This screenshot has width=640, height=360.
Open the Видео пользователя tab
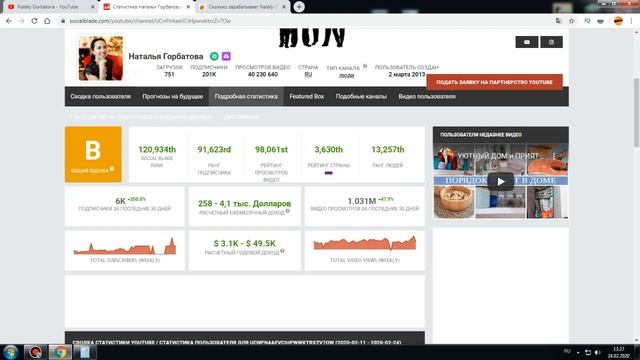[x=427, y=97]
